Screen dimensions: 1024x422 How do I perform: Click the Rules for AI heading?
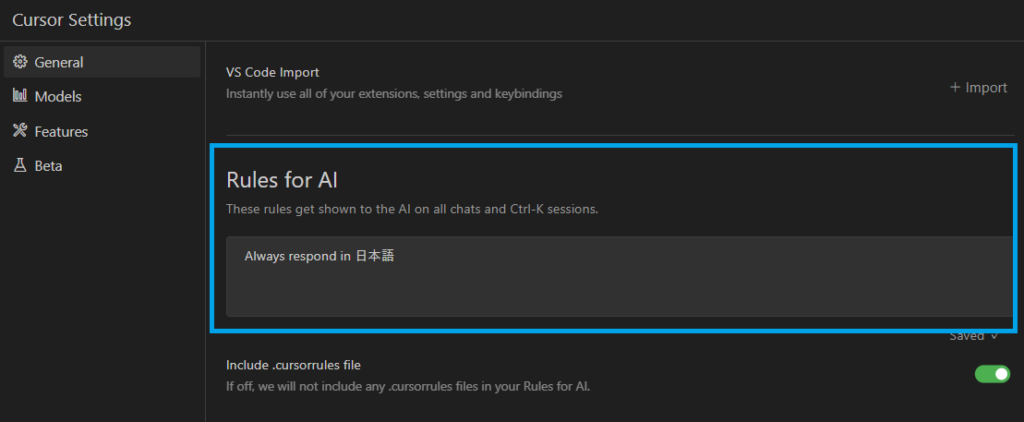click(281, 180)
